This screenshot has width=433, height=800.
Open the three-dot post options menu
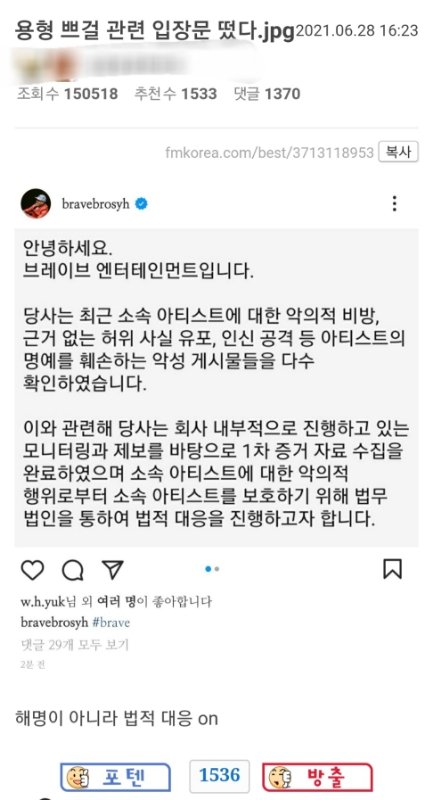(394, 204)
